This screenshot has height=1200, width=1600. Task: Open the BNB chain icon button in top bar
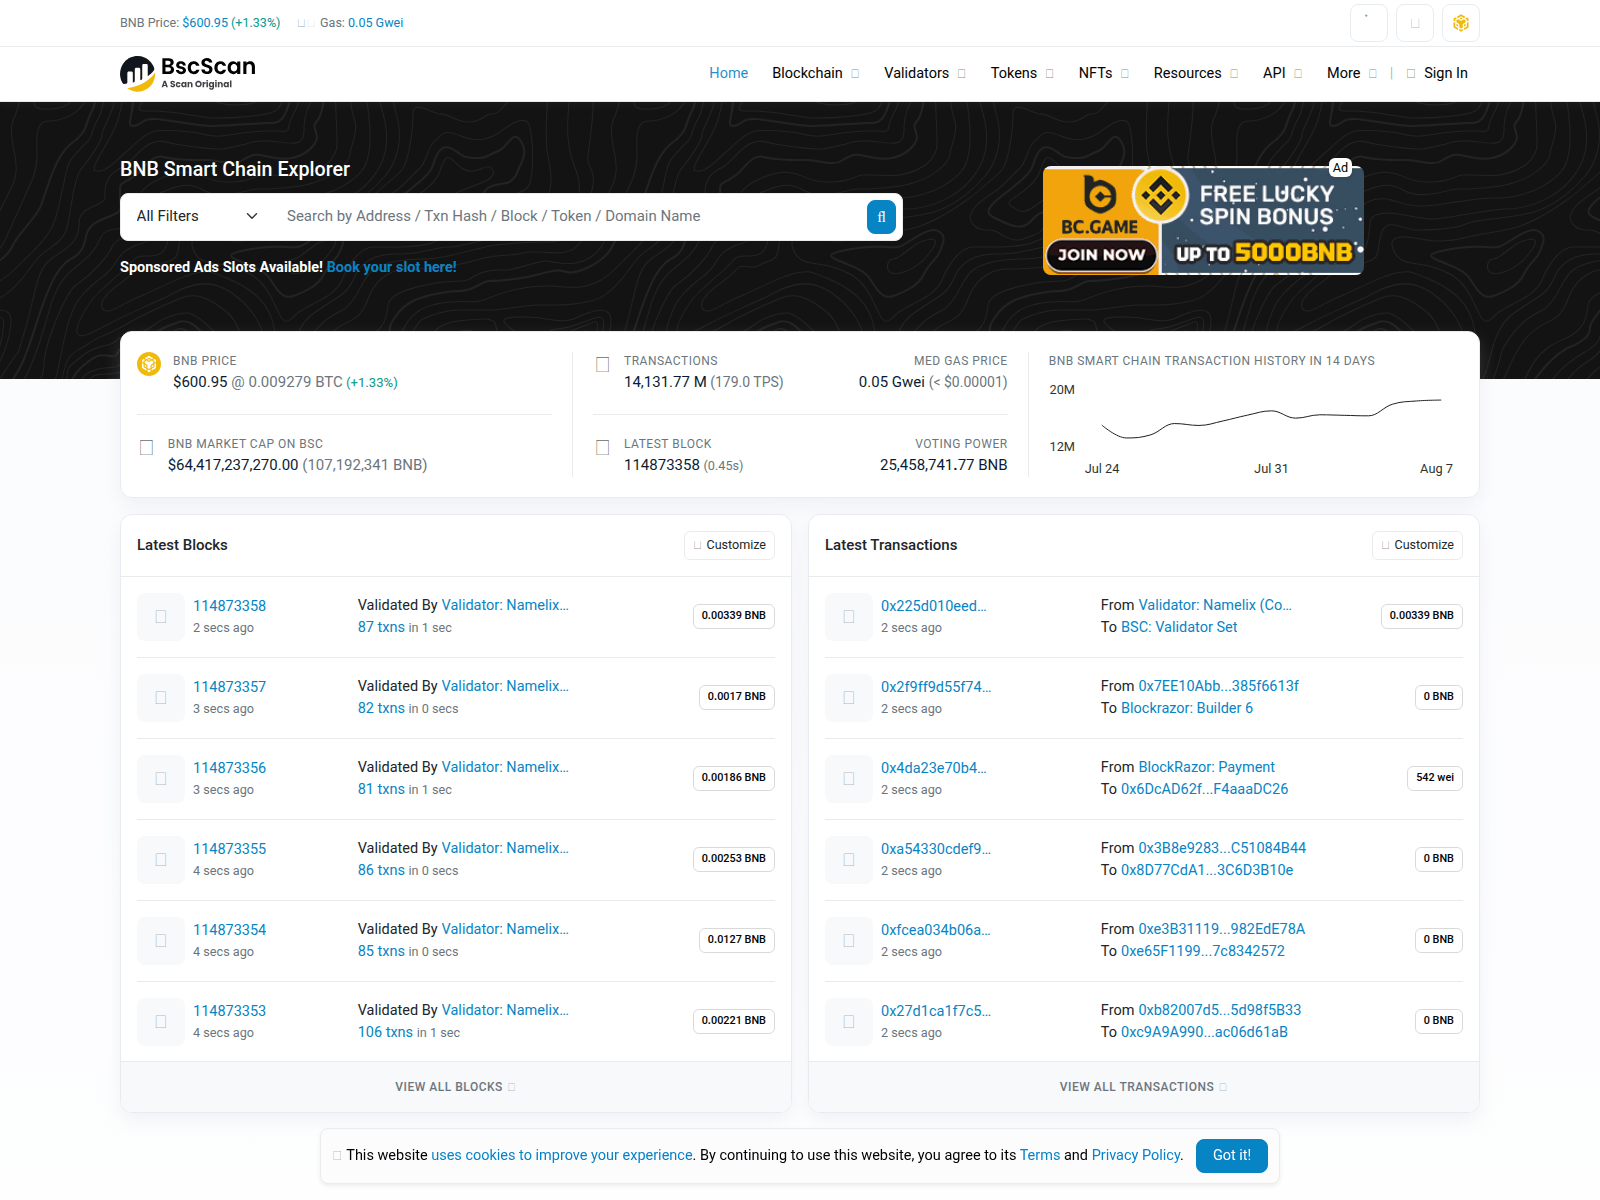[x=1461, y=23]
